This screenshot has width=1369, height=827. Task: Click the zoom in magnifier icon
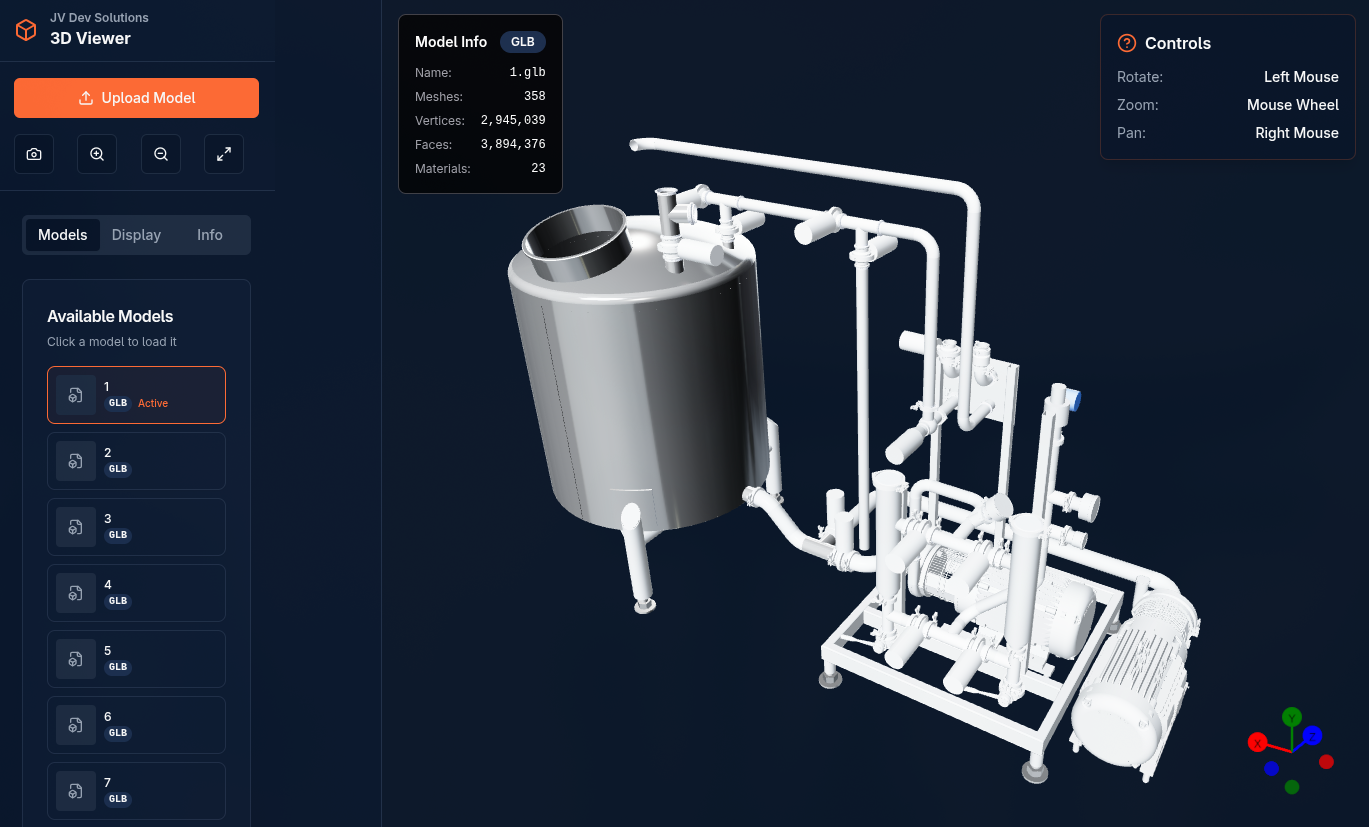(97, 154)
